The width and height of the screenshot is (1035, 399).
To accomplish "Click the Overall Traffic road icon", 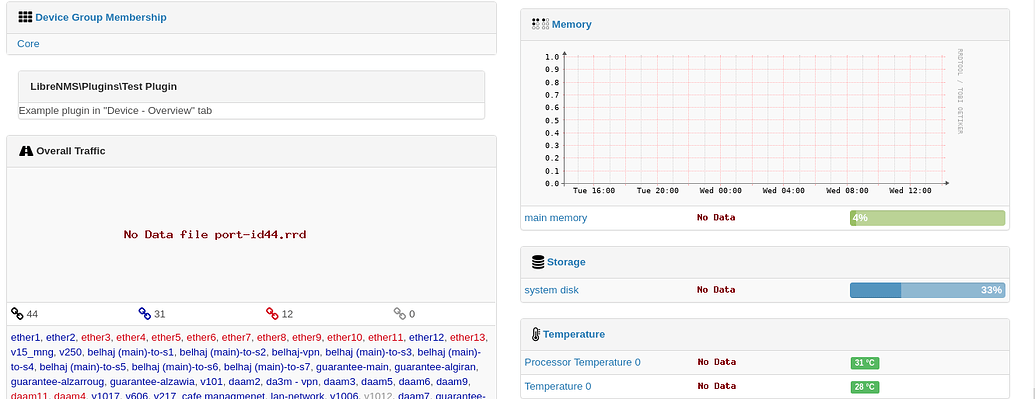I will (26, 151).
